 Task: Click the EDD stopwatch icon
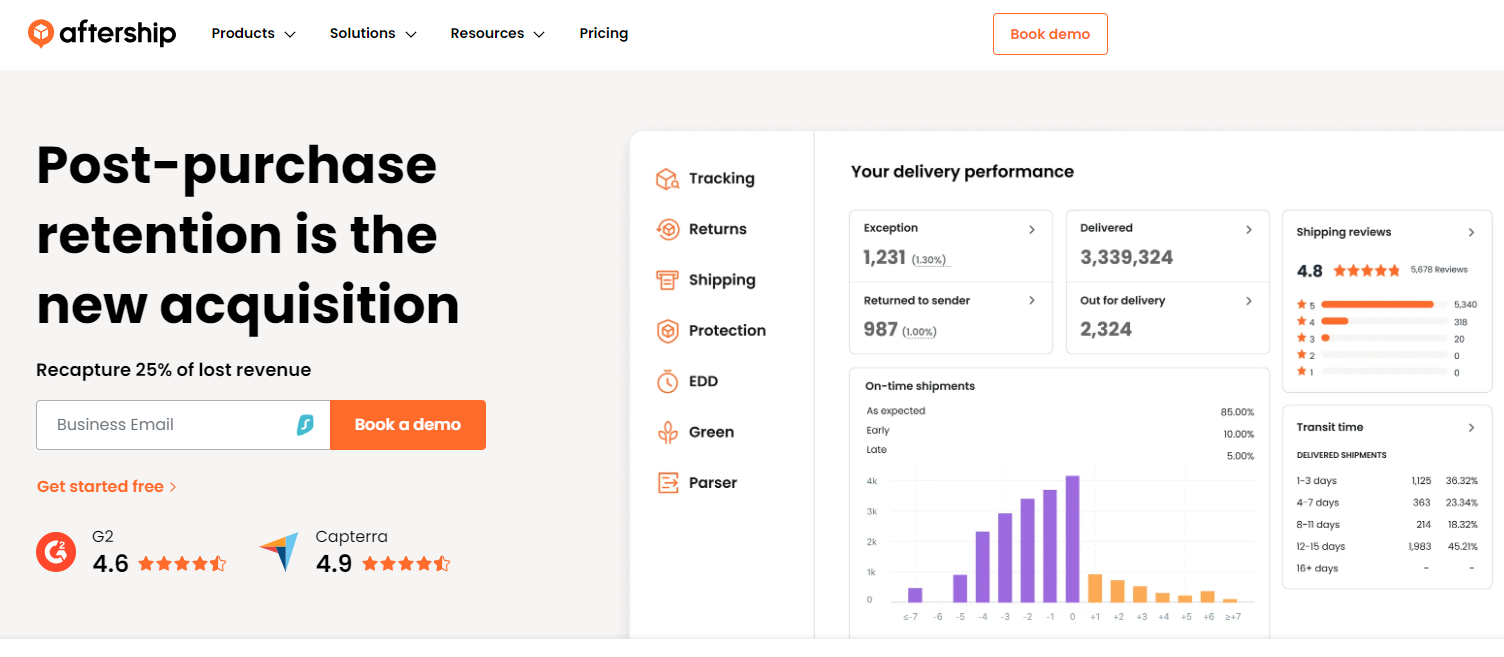pyautogui.click(x=667, y=381)
